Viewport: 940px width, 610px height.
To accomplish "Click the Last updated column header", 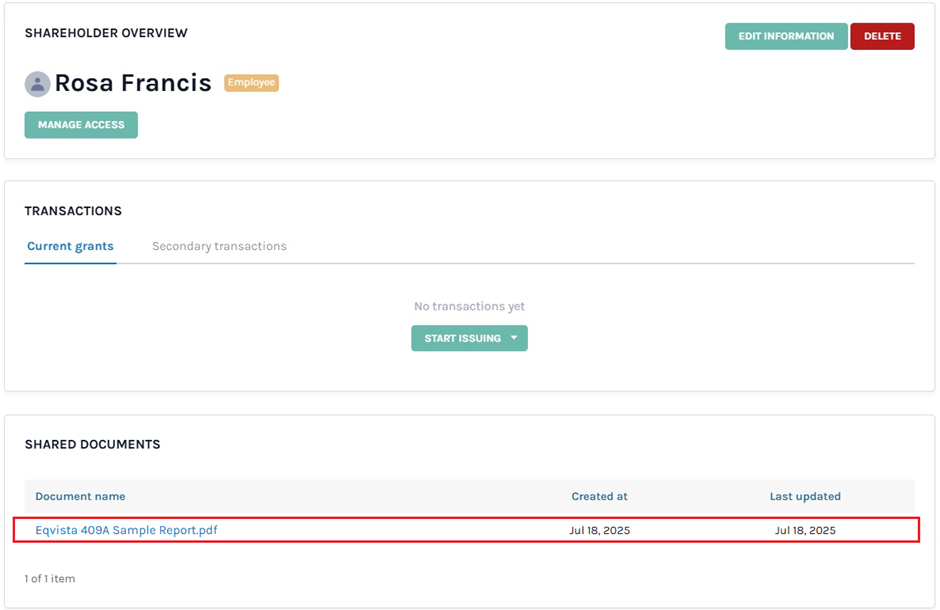I will (805, 496).
